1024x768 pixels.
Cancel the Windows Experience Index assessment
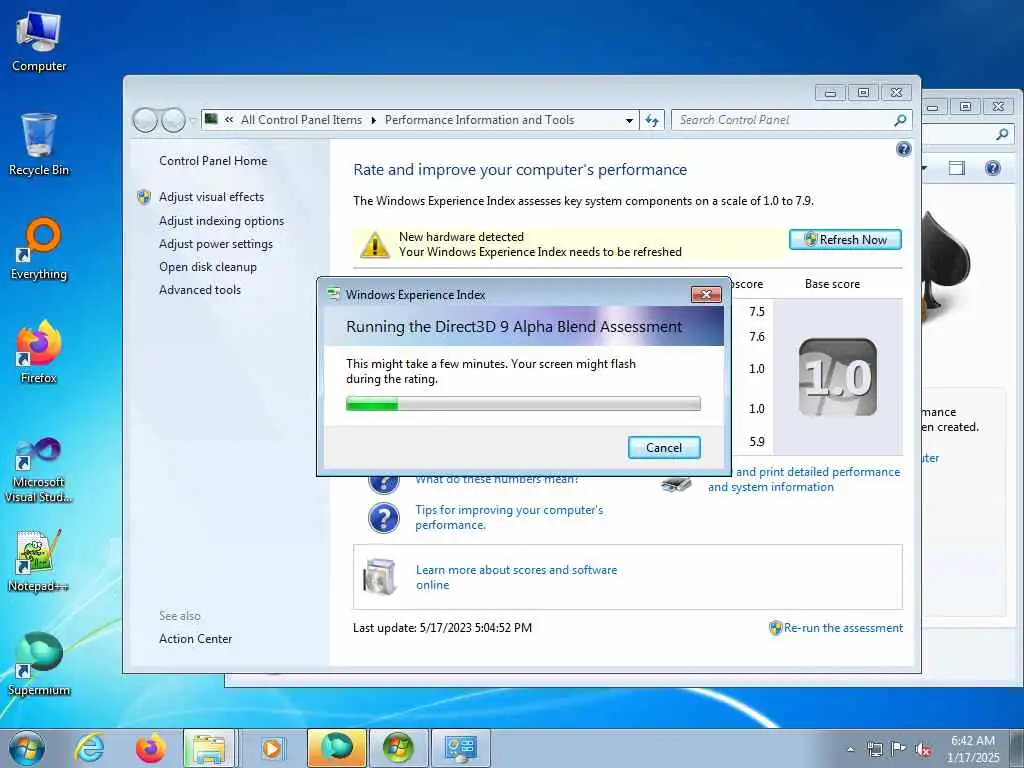[x=664, y=448]
